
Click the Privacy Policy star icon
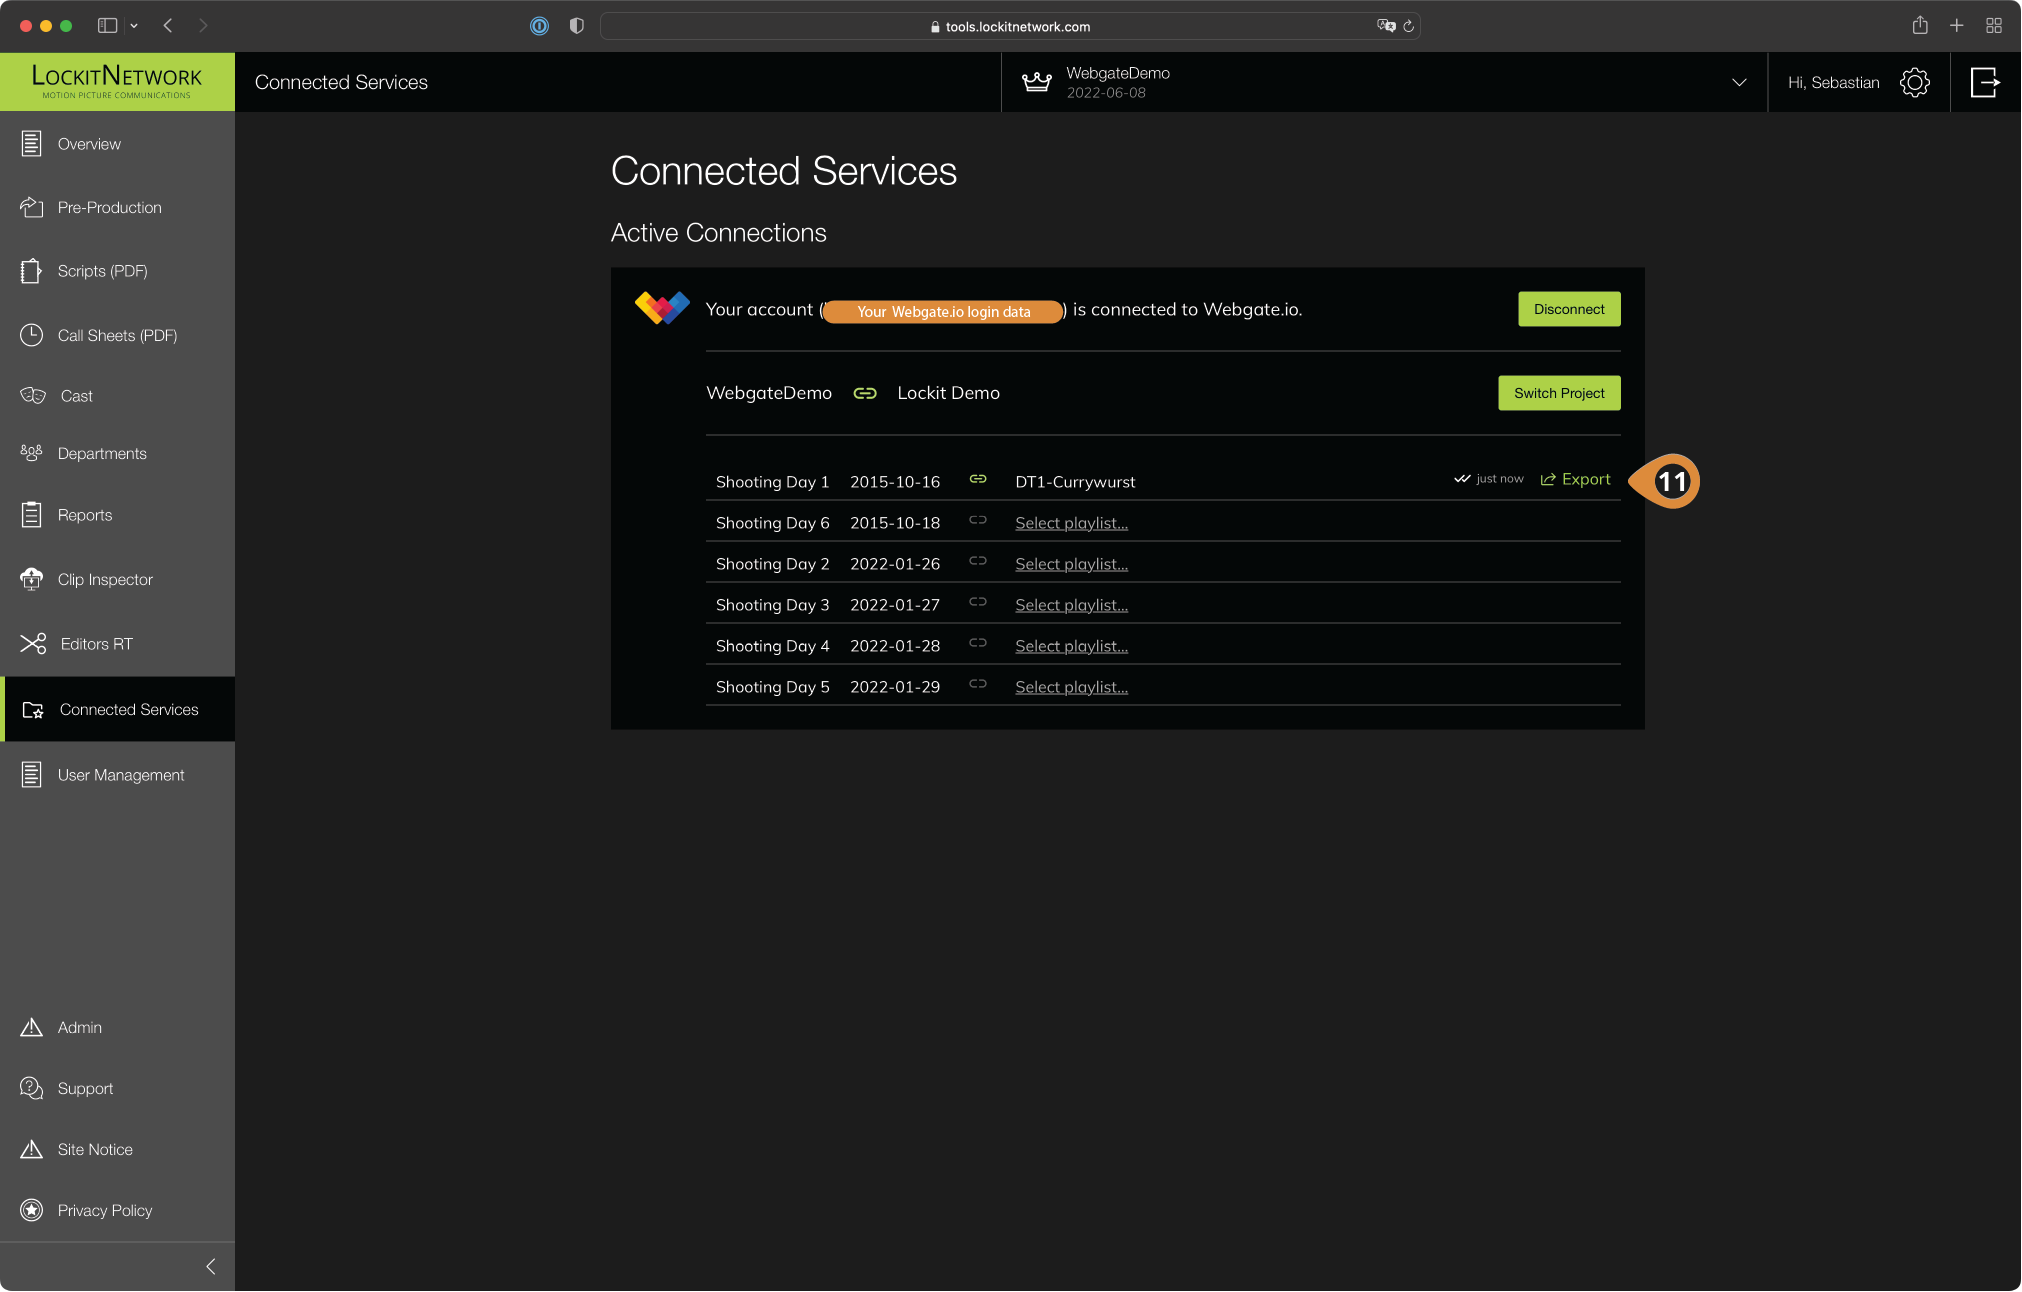point(32,1210)
